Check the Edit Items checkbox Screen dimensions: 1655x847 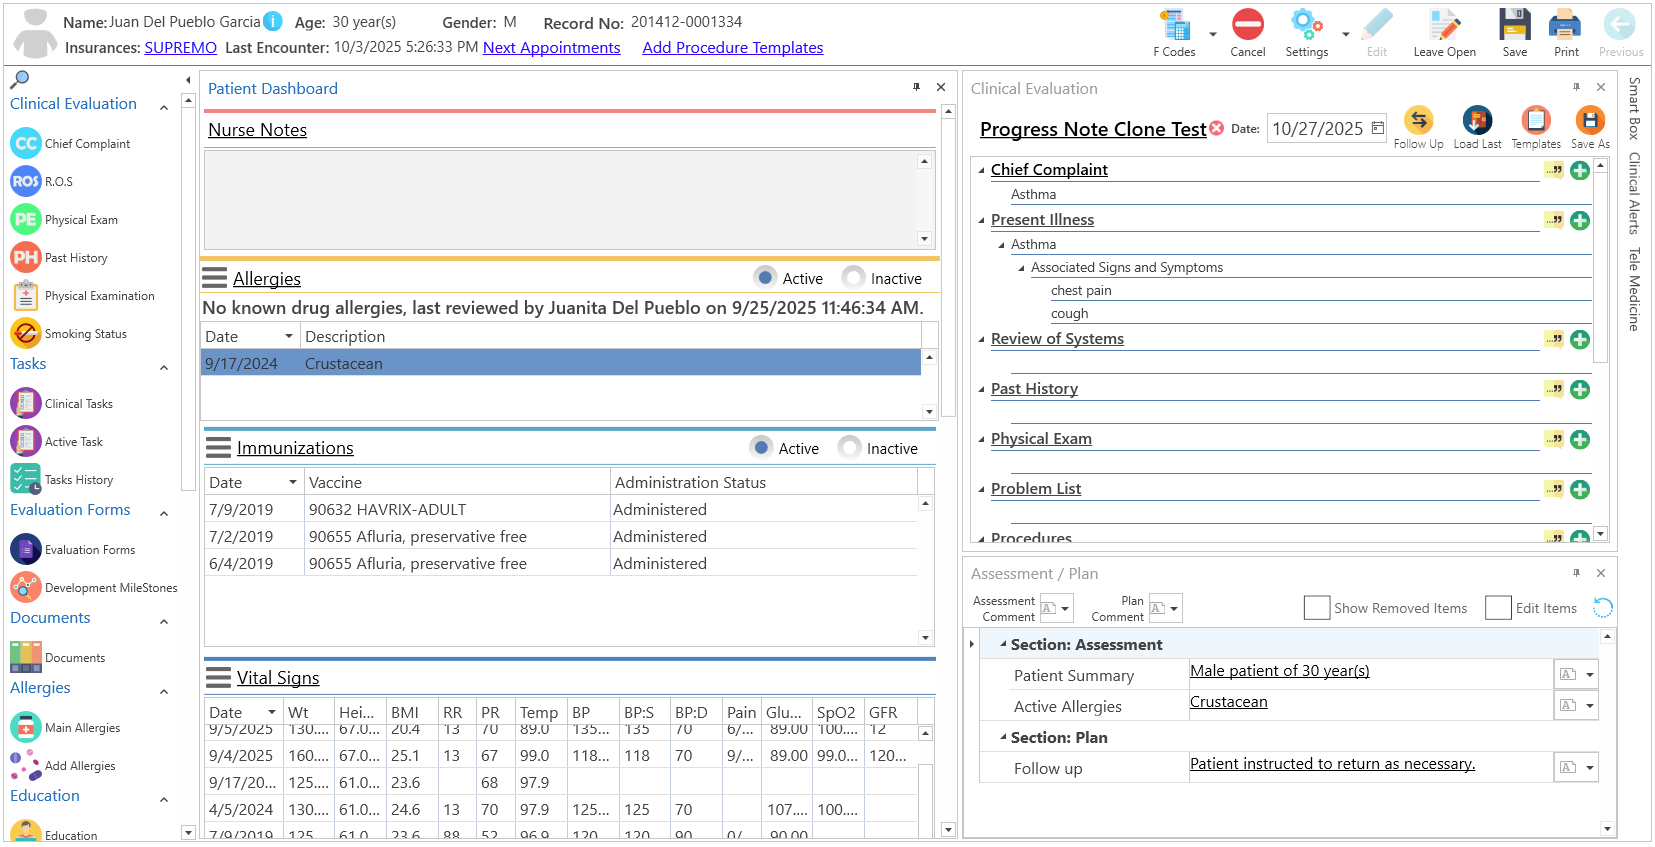point(1498,608)
